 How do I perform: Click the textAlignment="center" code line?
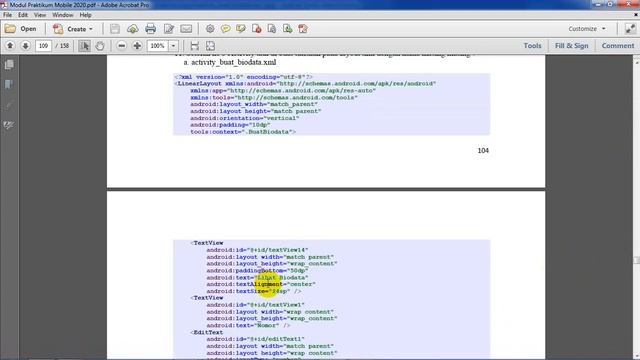261,284
